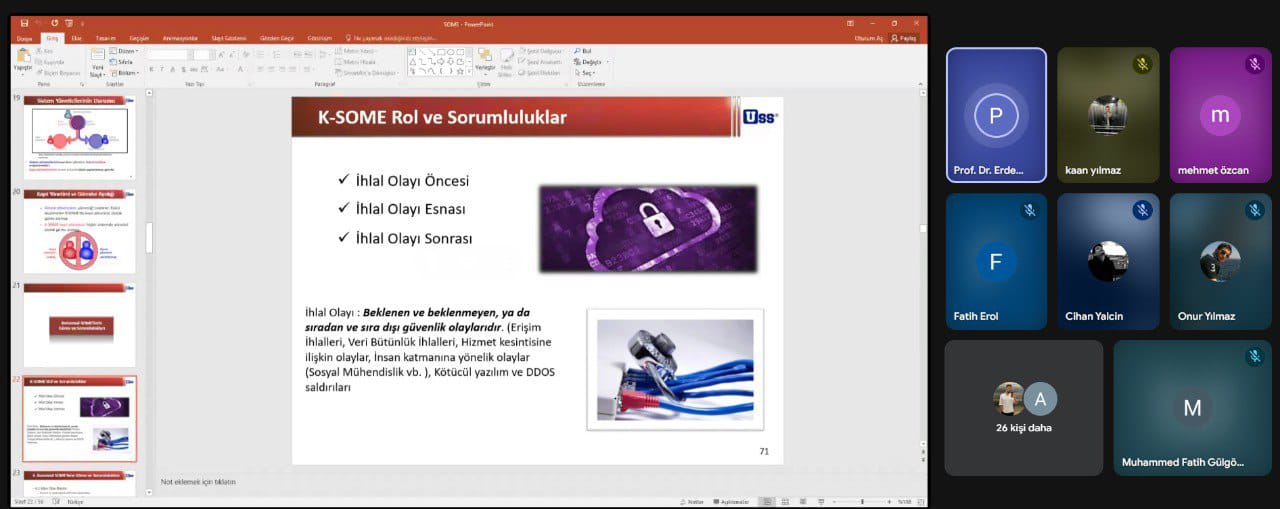
Task: Open the Düzen layout dropdown
Action: [126, 50]
